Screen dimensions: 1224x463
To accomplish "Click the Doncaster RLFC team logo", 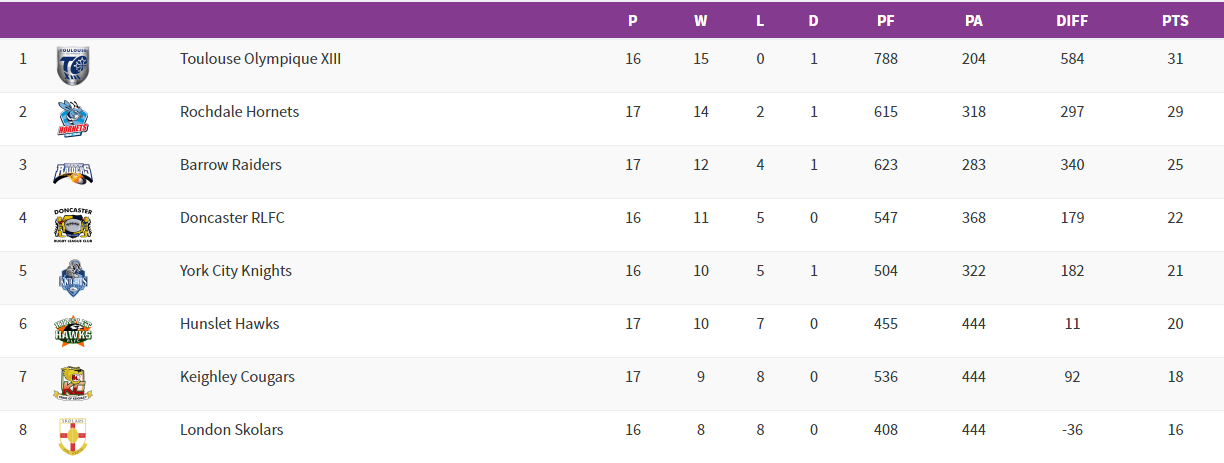I will (73, 225).
